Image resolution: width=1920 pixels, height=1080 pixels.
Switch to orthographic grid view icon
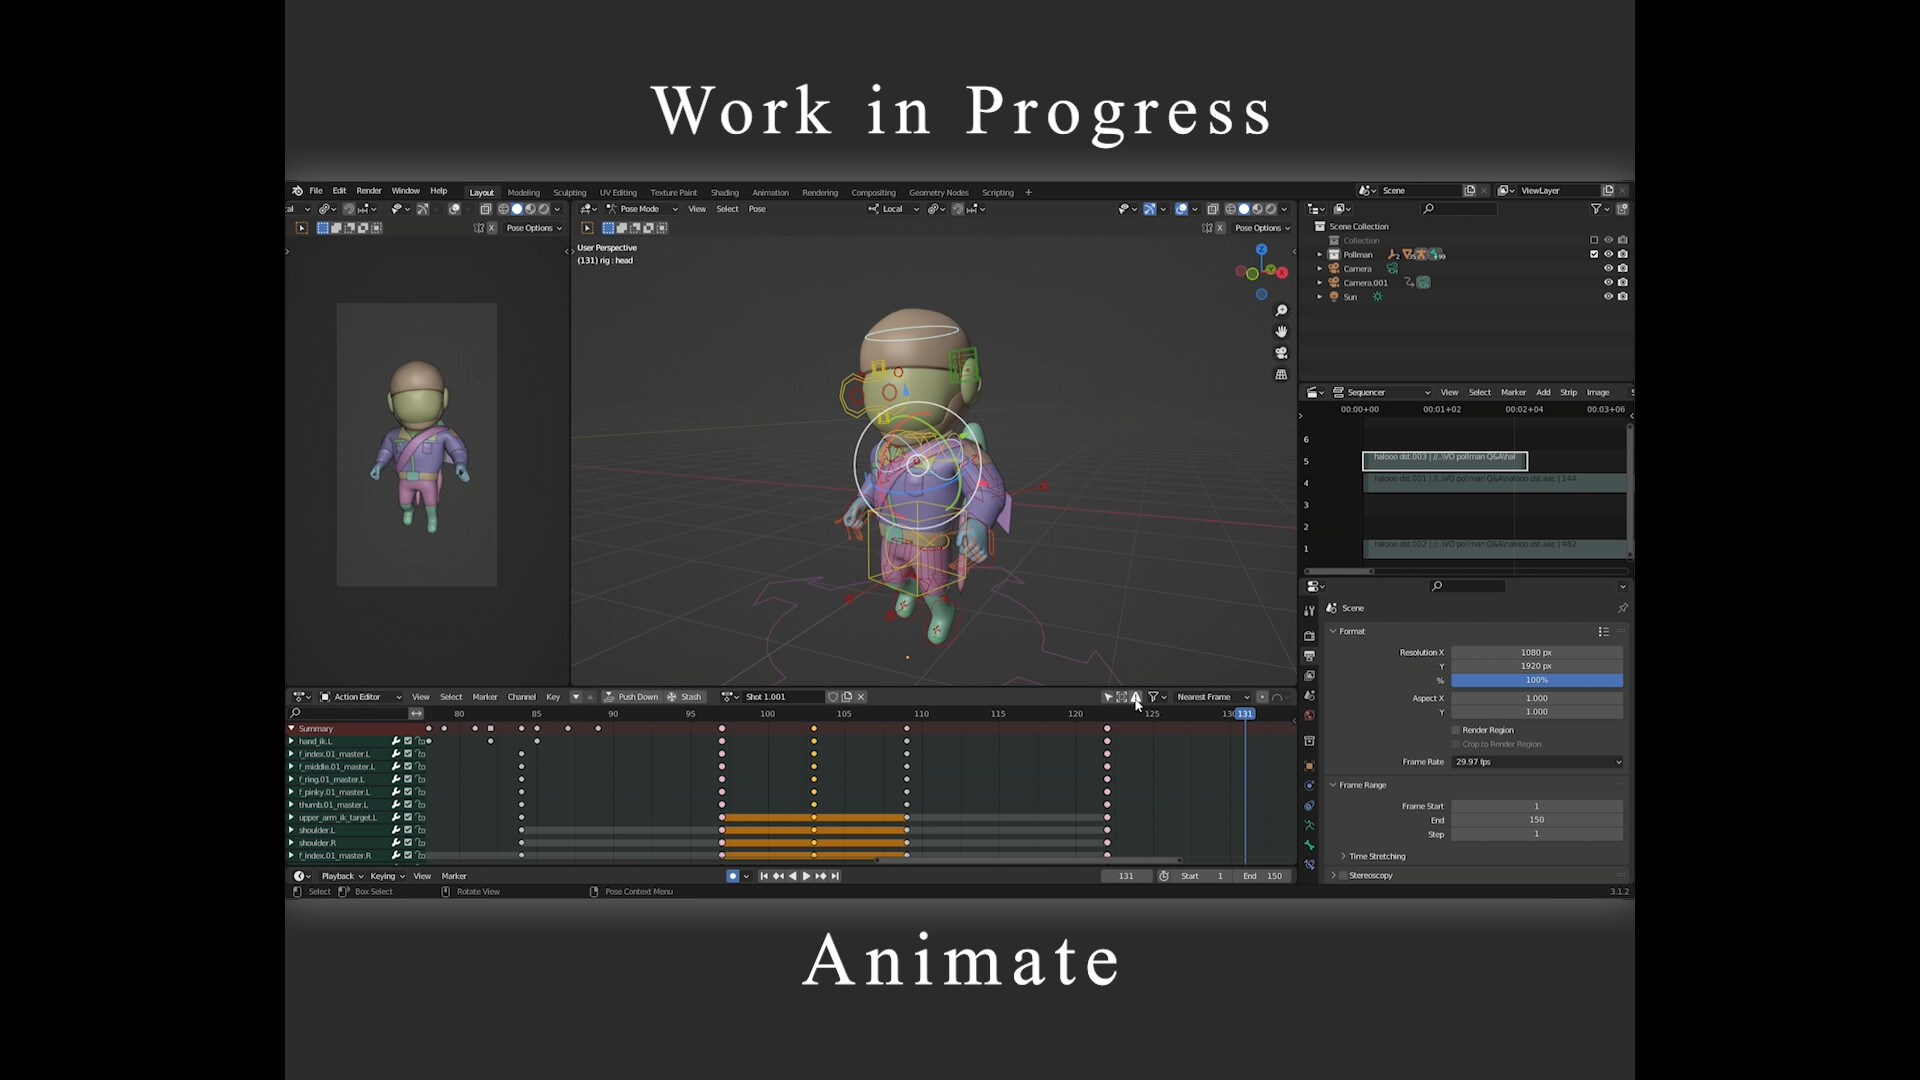pos(1281,374)
